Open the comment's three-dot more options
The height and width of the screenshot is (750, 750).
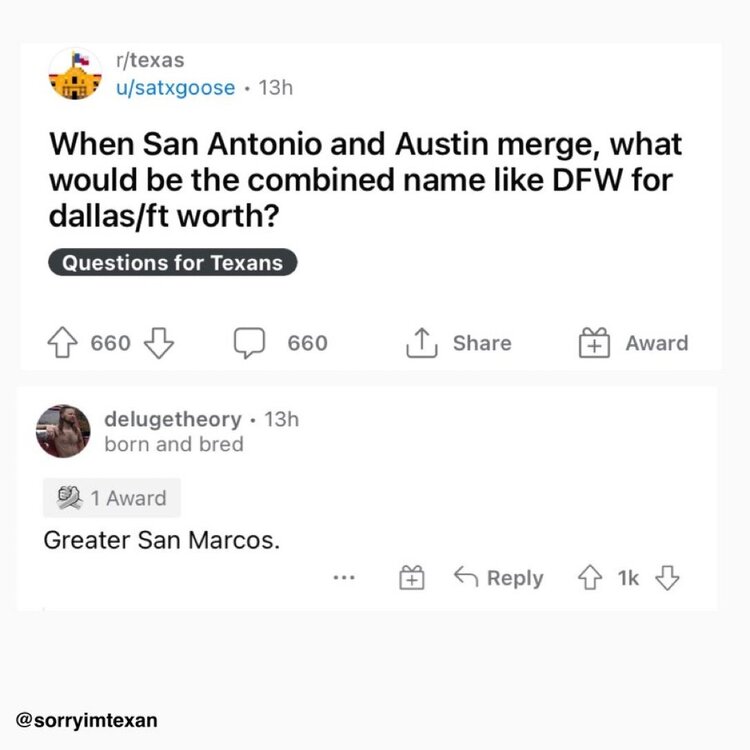(x=345, y=578)
